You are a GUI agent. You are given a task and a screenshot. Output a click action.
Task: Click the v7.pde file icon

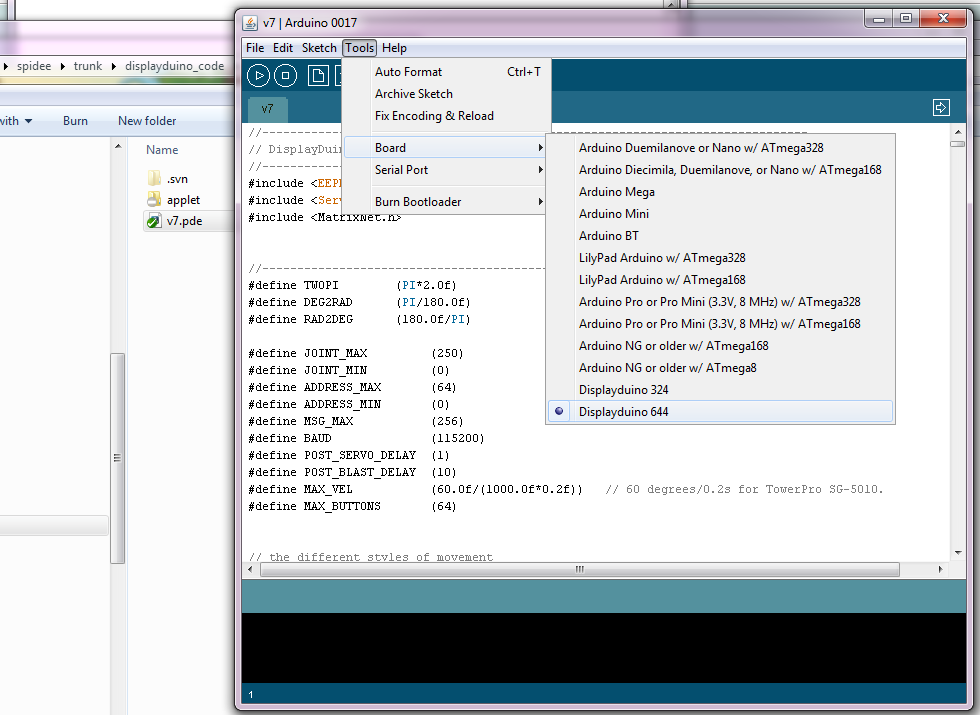pyautogui.click(x=154, y=221)
